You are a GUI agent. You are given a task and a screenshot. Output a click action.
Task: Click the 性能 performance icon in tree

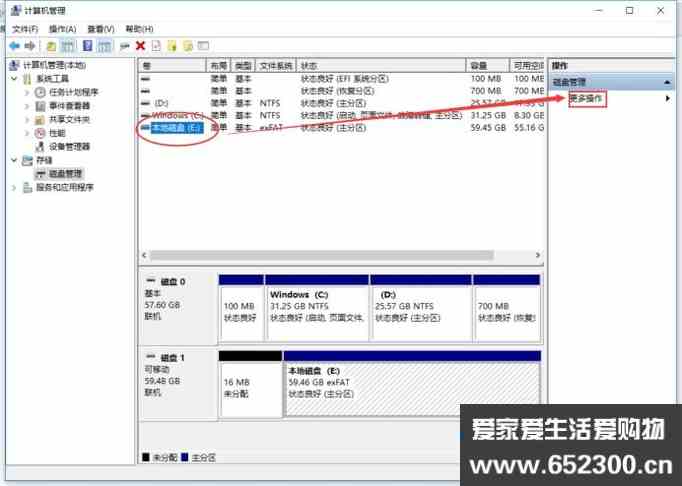tap(40, 133)
